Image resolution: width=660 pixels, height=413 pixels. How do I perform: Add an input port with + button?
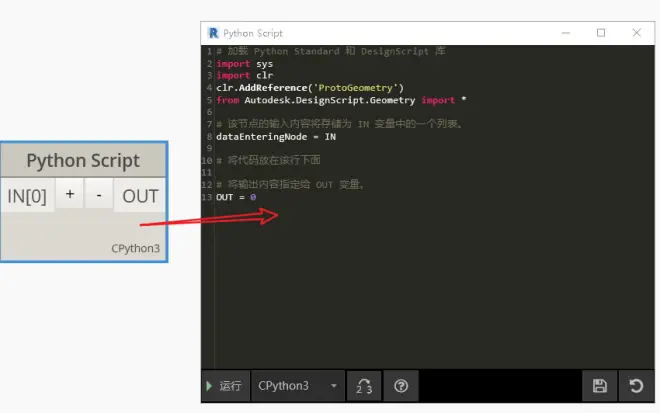(x=70, y=194)
